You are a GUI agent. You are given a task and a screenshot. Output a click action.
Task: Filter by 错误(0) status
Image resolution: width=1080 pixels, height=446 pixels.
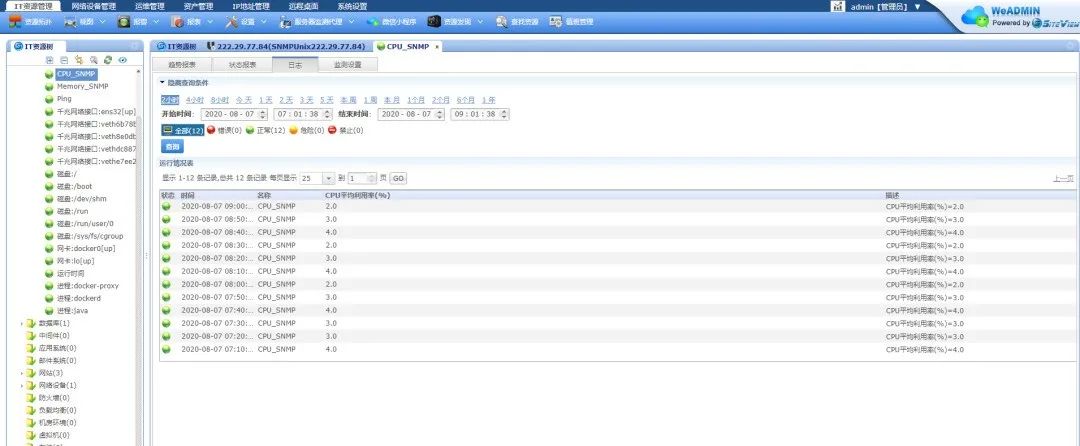(x=225, y=130)
